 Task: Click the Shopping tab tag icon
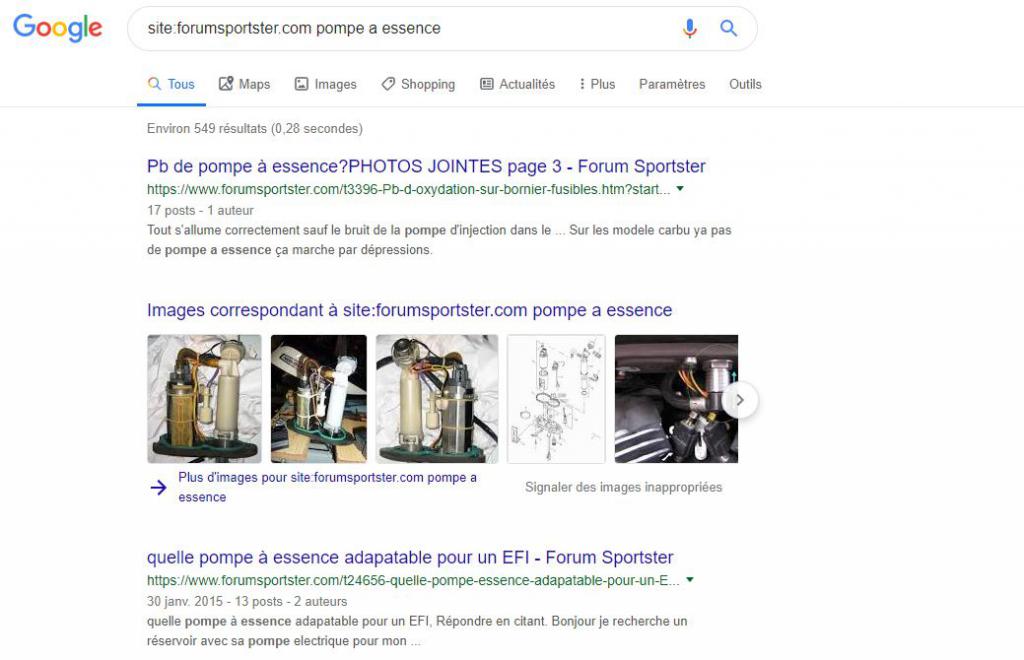pyautogui.click(x=388, y=84)
